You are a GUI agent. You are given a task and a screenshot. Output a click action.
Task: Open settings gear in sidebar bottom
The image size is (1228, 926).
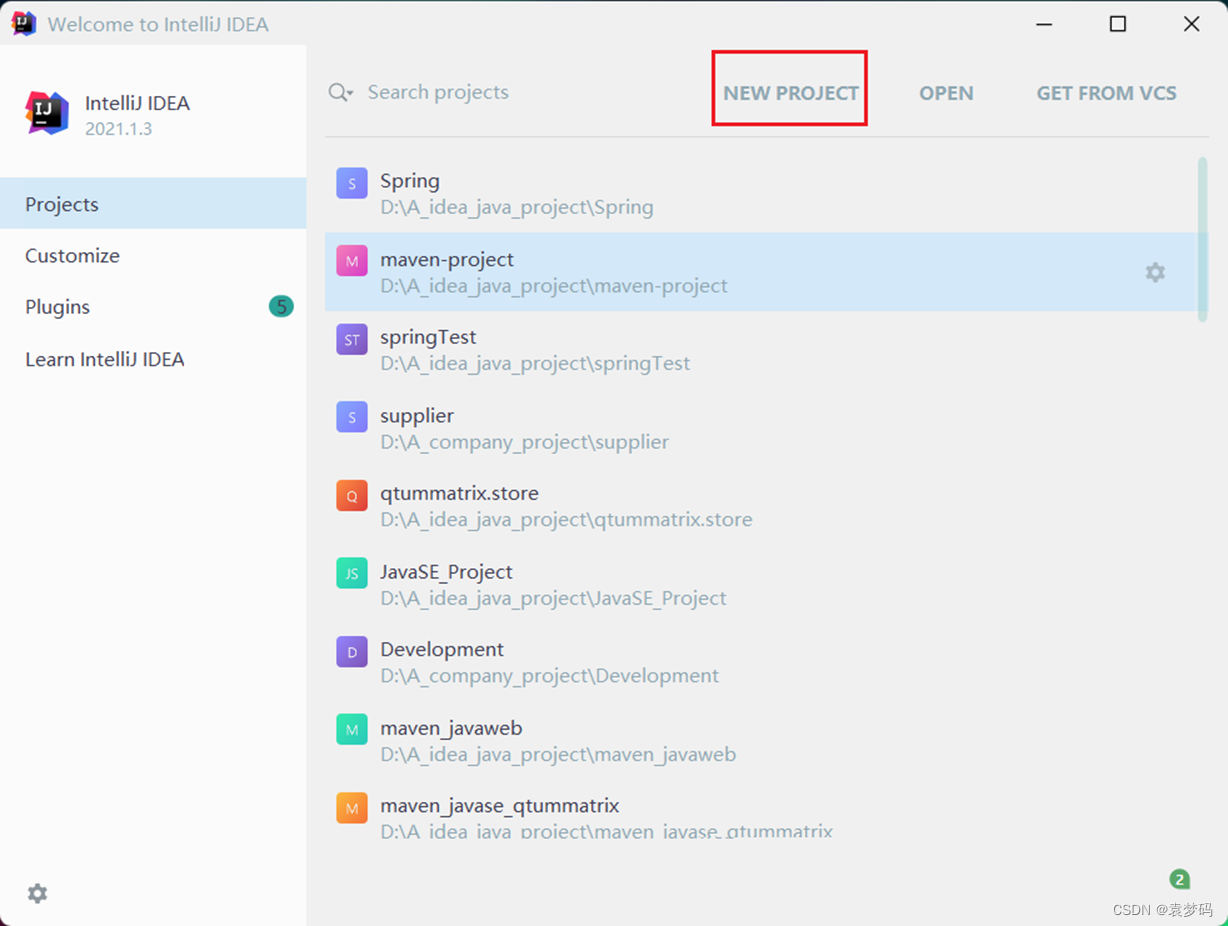tap(37, 893)
